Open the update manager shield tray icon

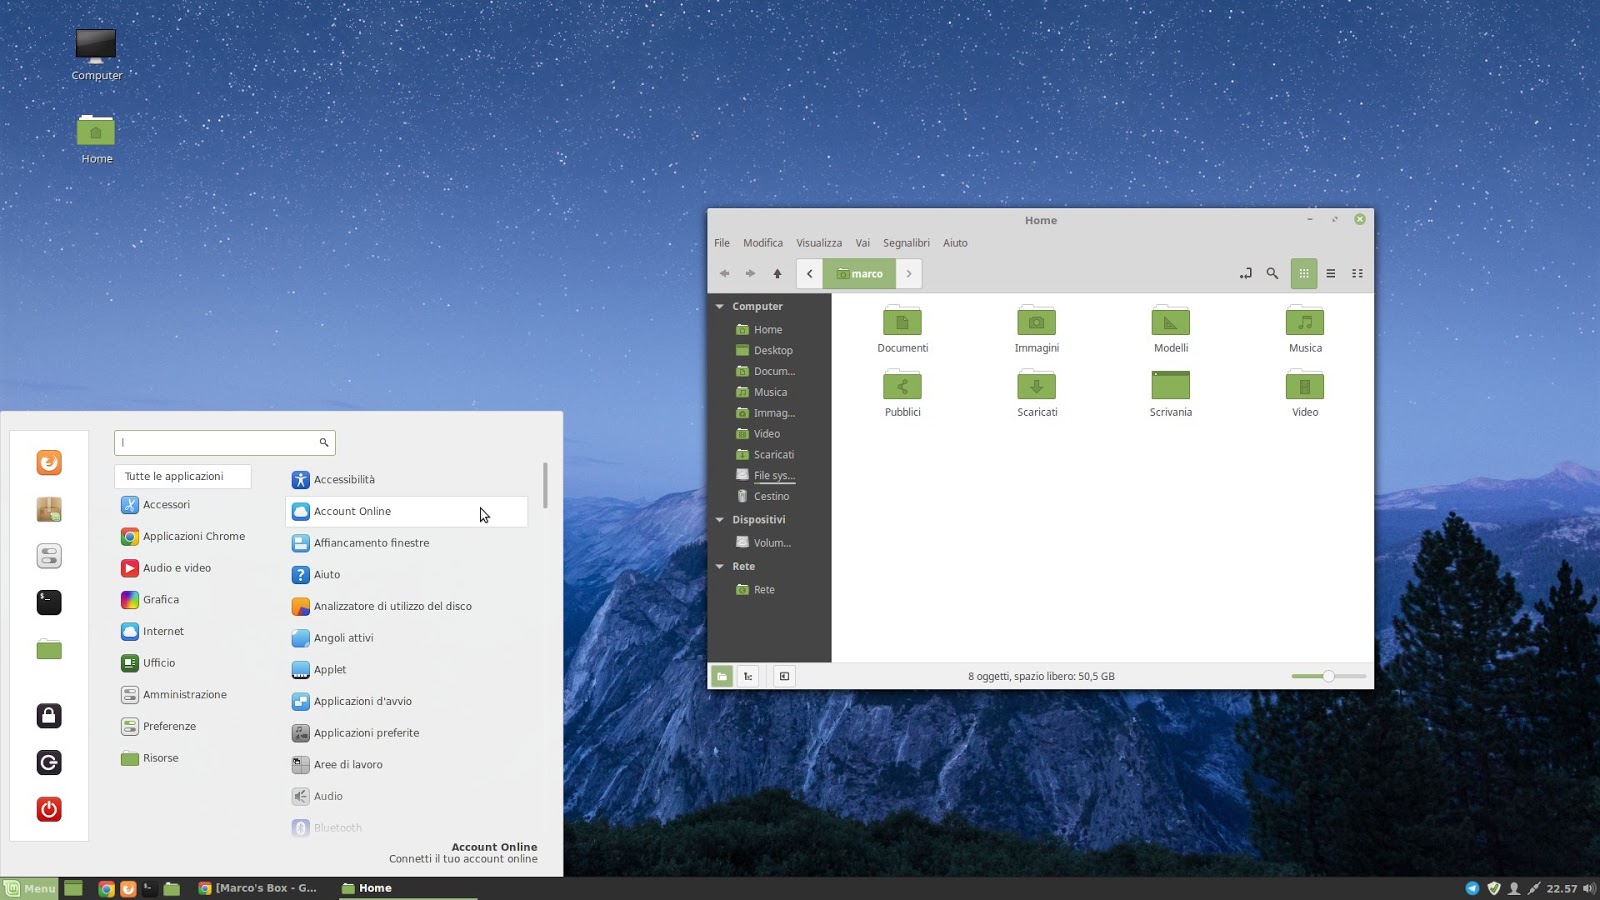(x=1493, y=888)
